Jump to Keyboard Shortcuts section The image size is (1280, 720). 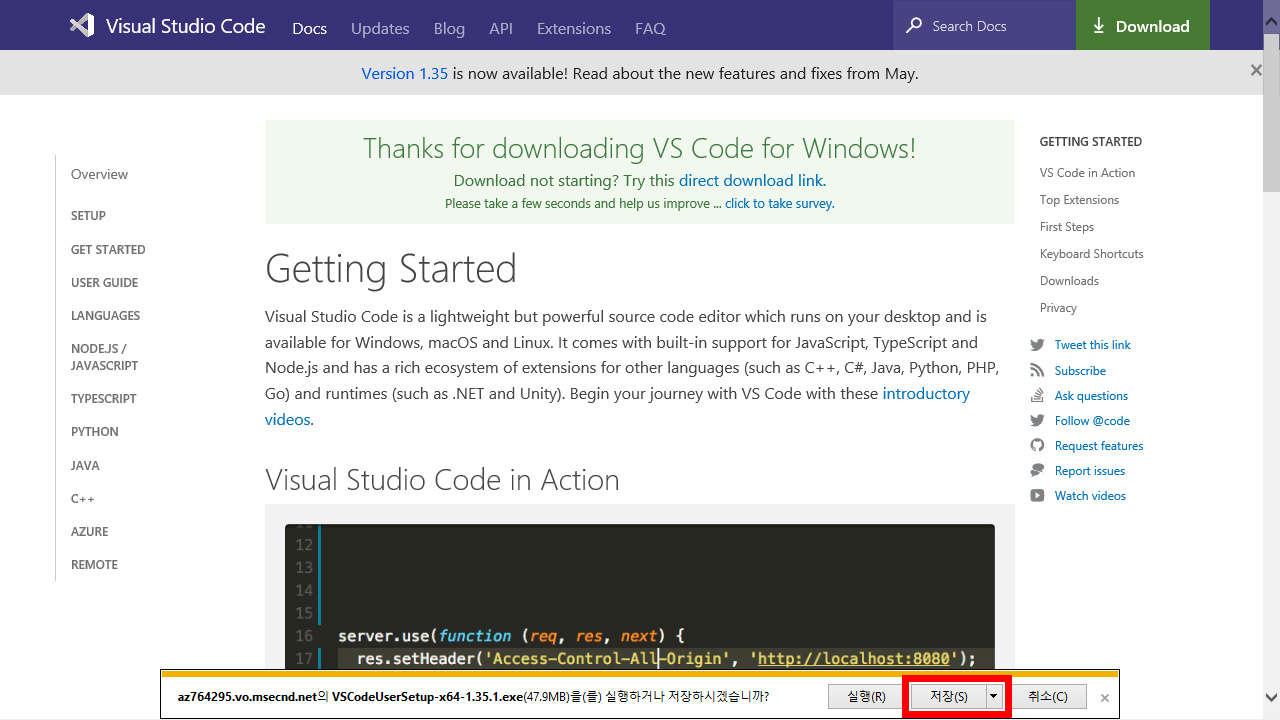pos(1091,254)
